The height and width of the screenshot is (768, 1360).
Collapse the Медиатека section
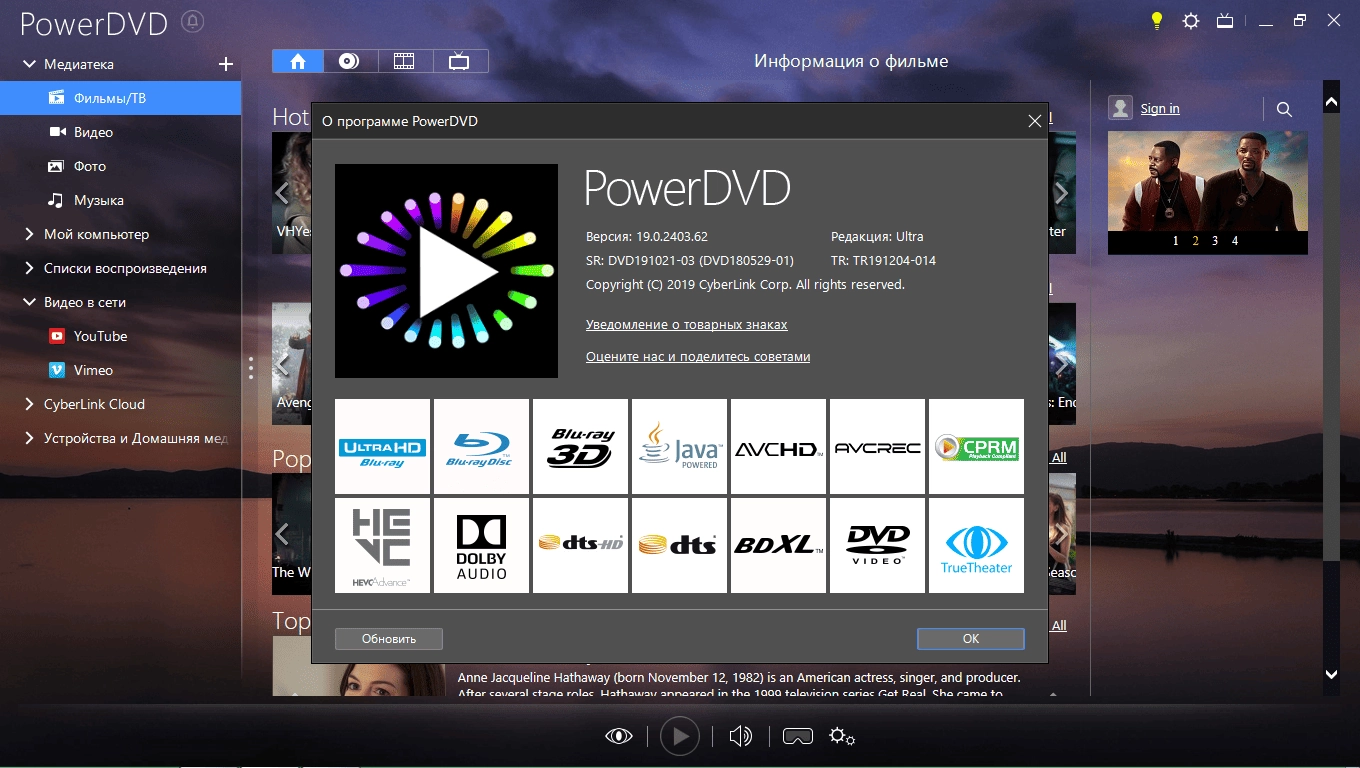(29, 64)
